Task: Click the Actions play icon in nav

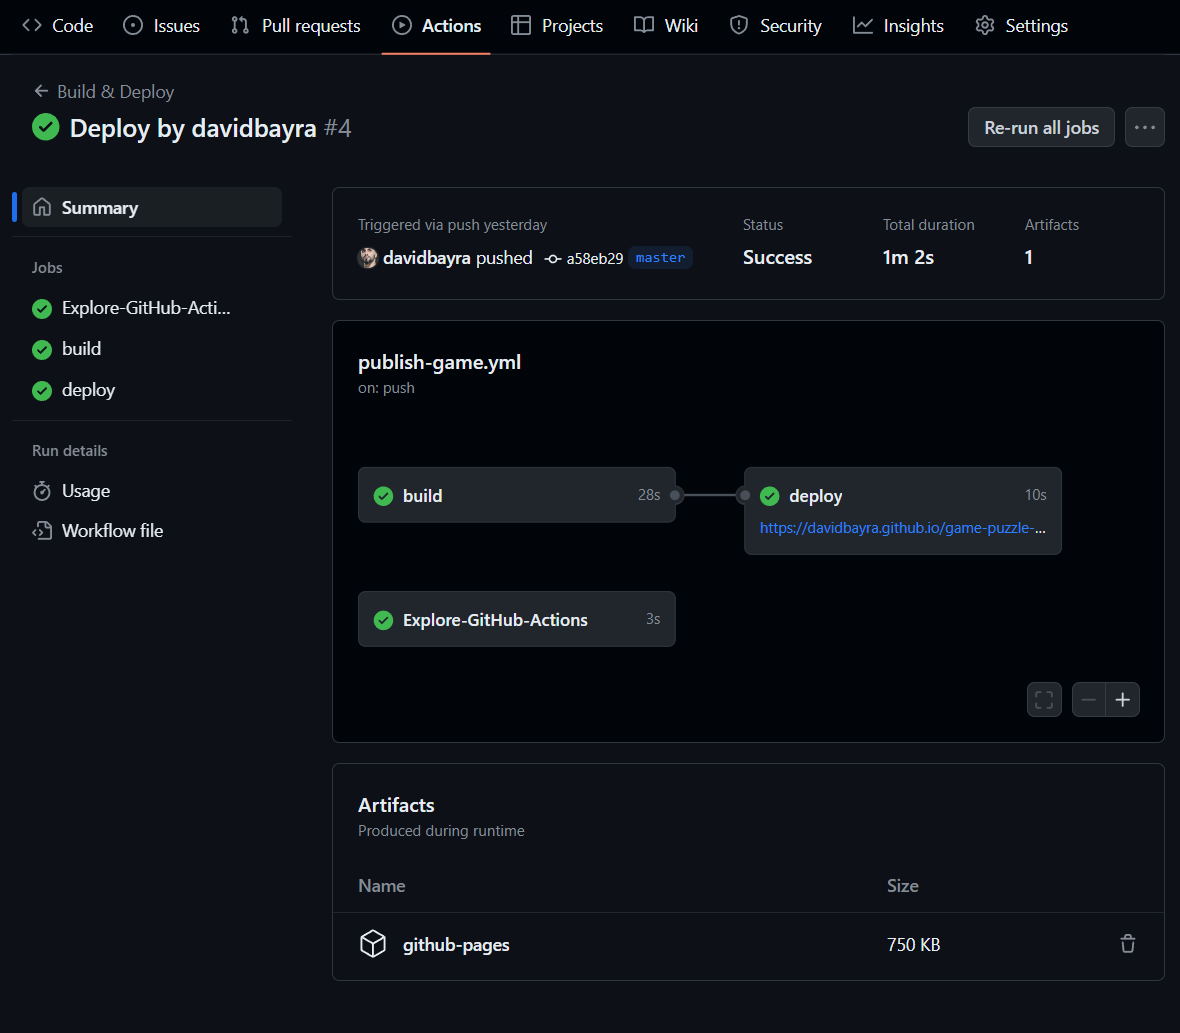Action: (402, 26)
